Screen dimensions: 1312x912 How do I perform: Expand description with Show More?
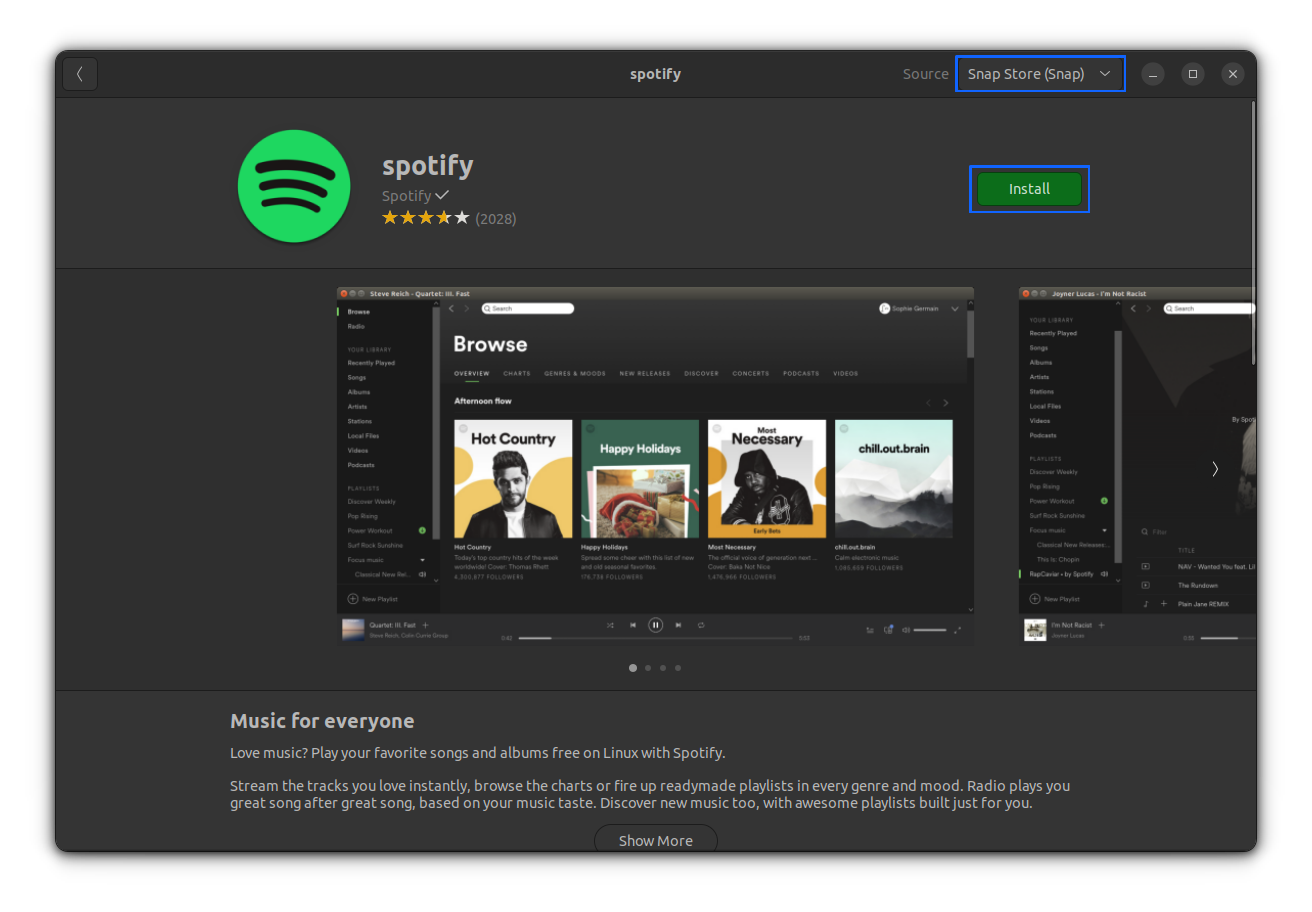(656, 839)
